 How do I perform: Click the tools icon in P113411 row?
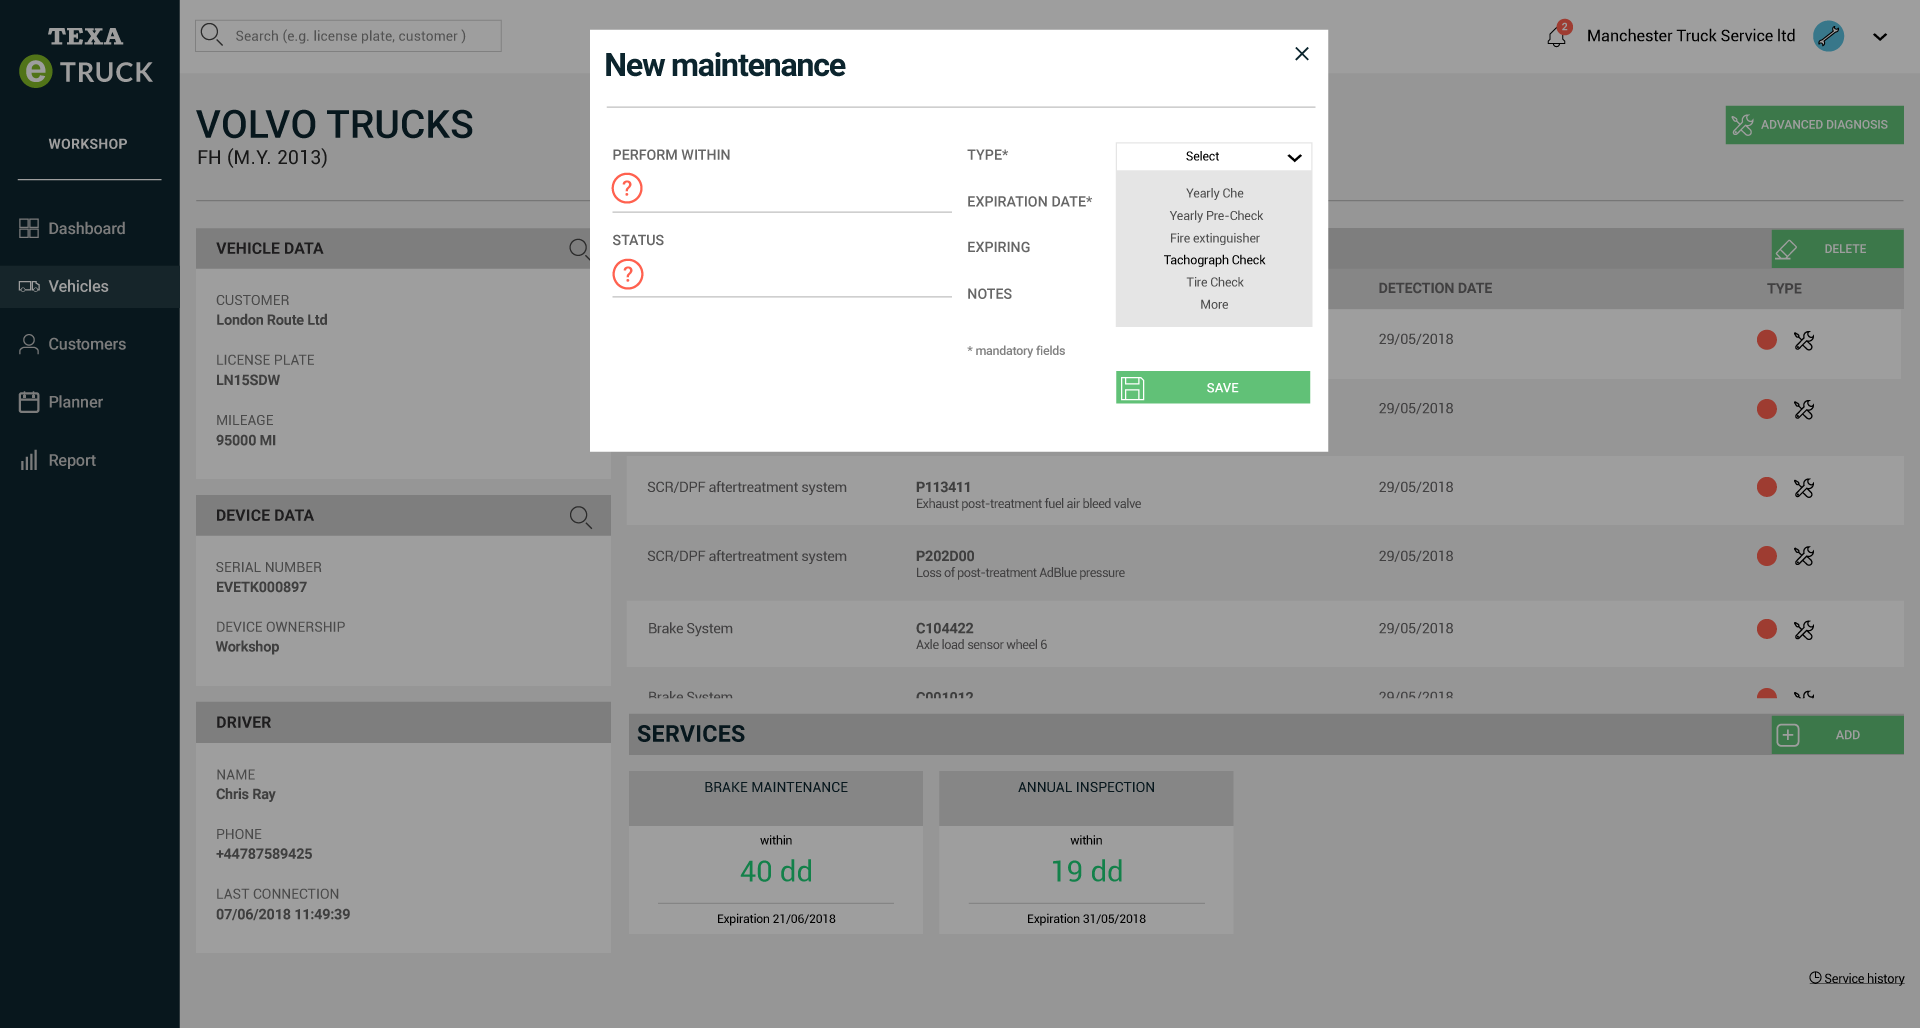[x=1803, y=488]
